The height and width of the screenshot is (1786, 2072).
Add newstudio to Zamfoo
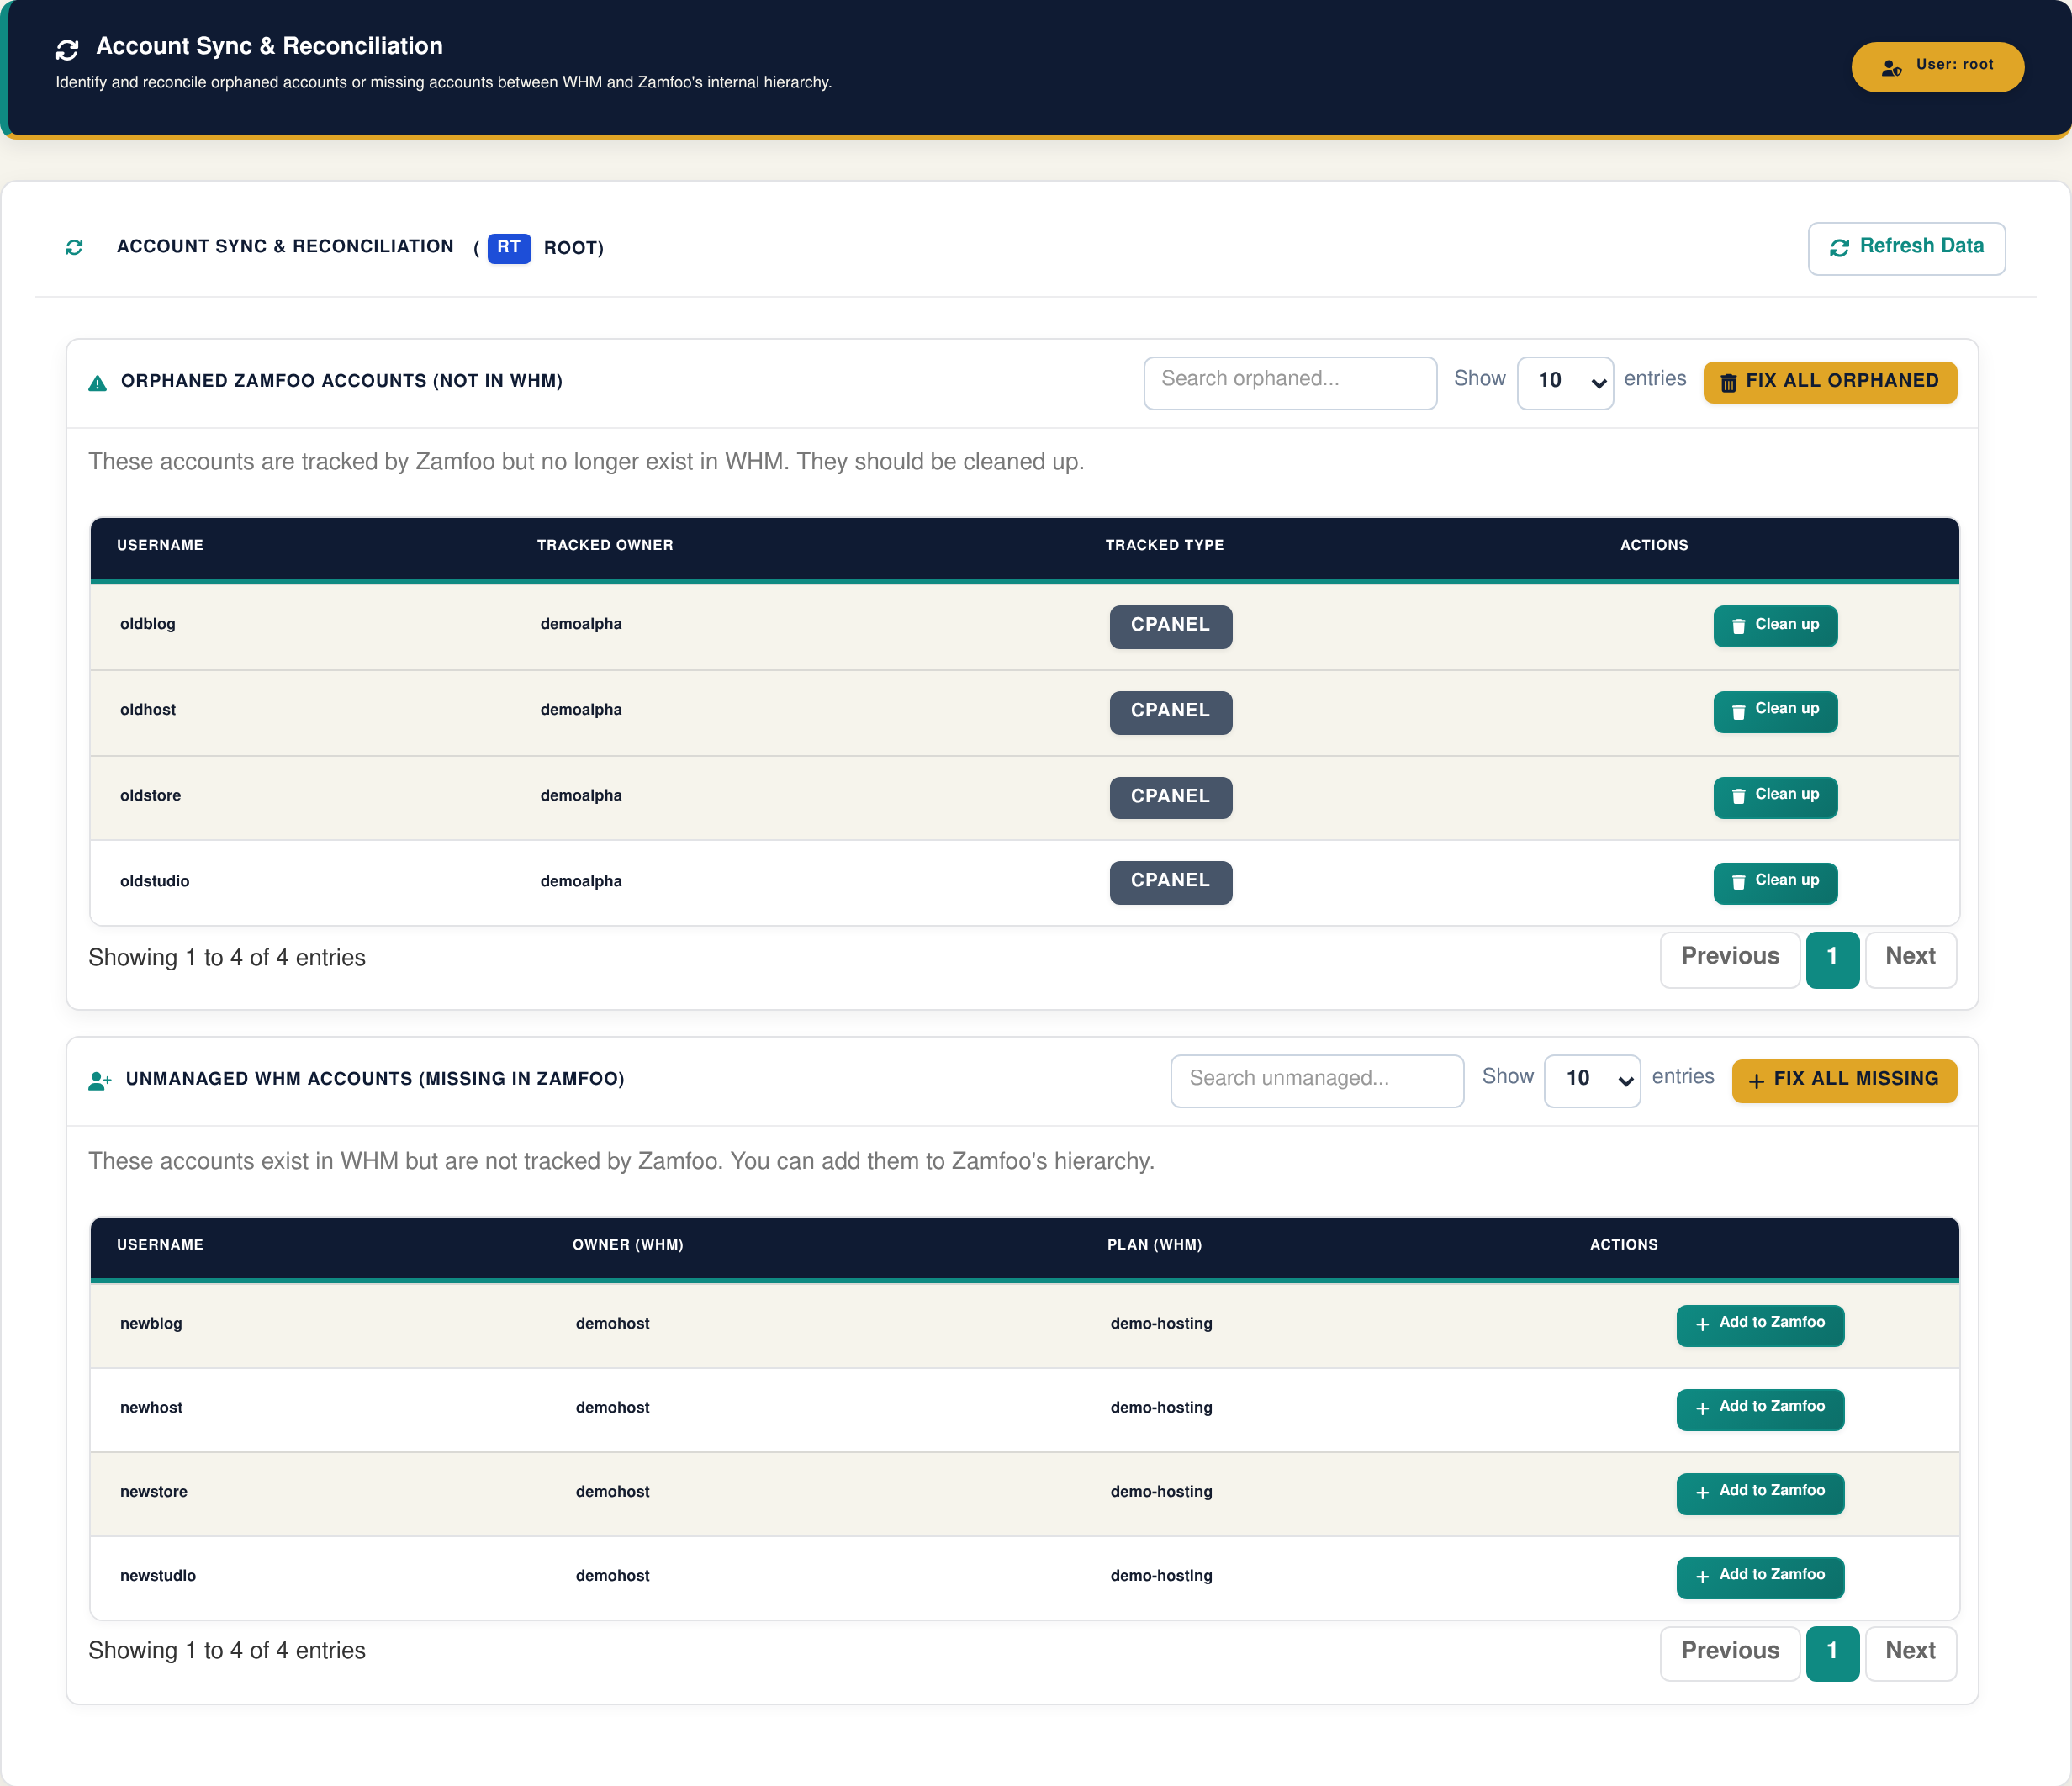click(x=1760, y=1577)
